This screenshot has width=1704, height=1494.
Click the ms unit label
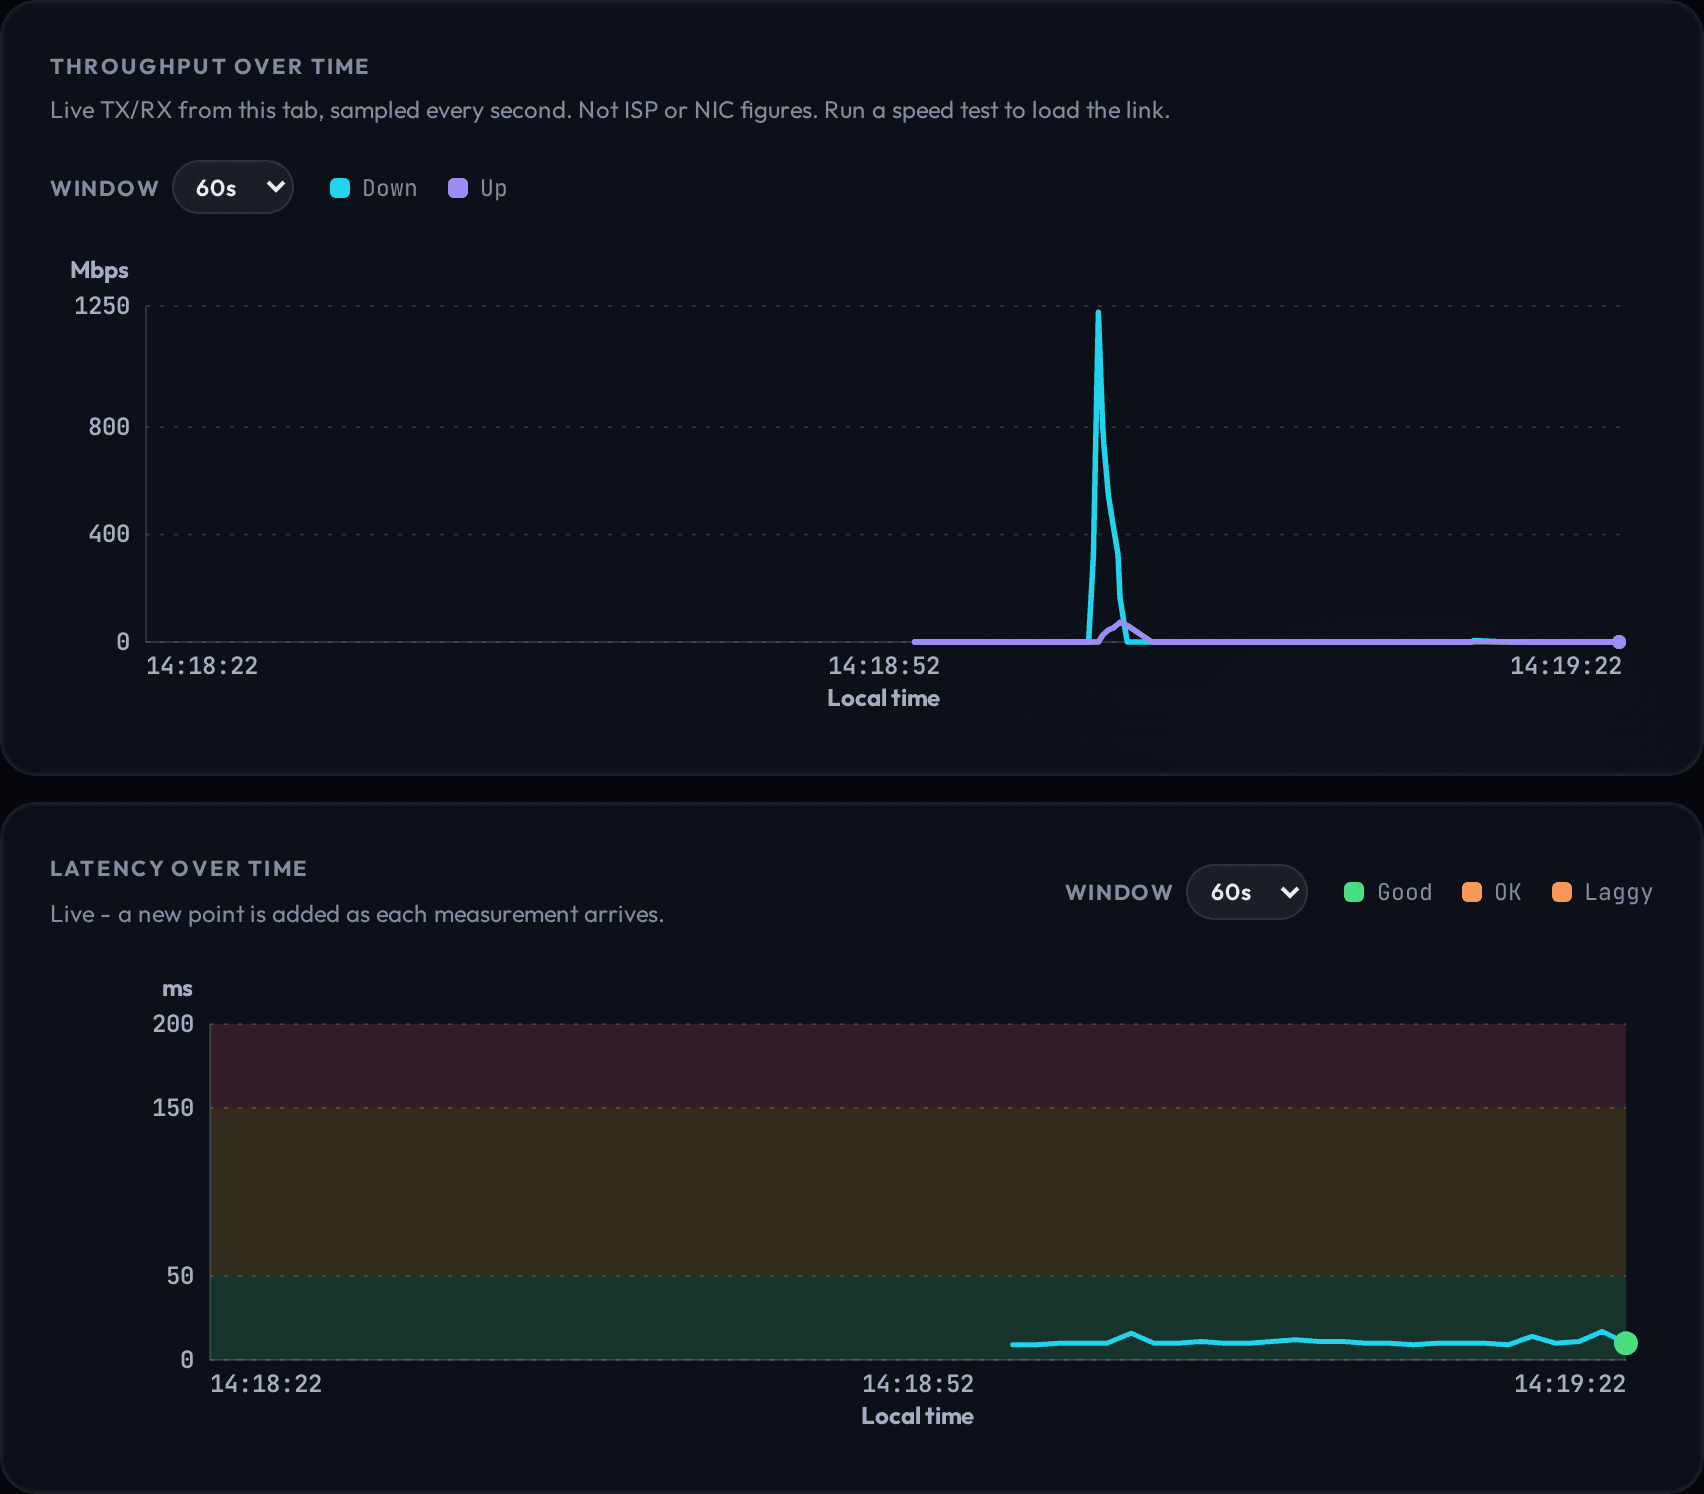click(x=177, y=988)
